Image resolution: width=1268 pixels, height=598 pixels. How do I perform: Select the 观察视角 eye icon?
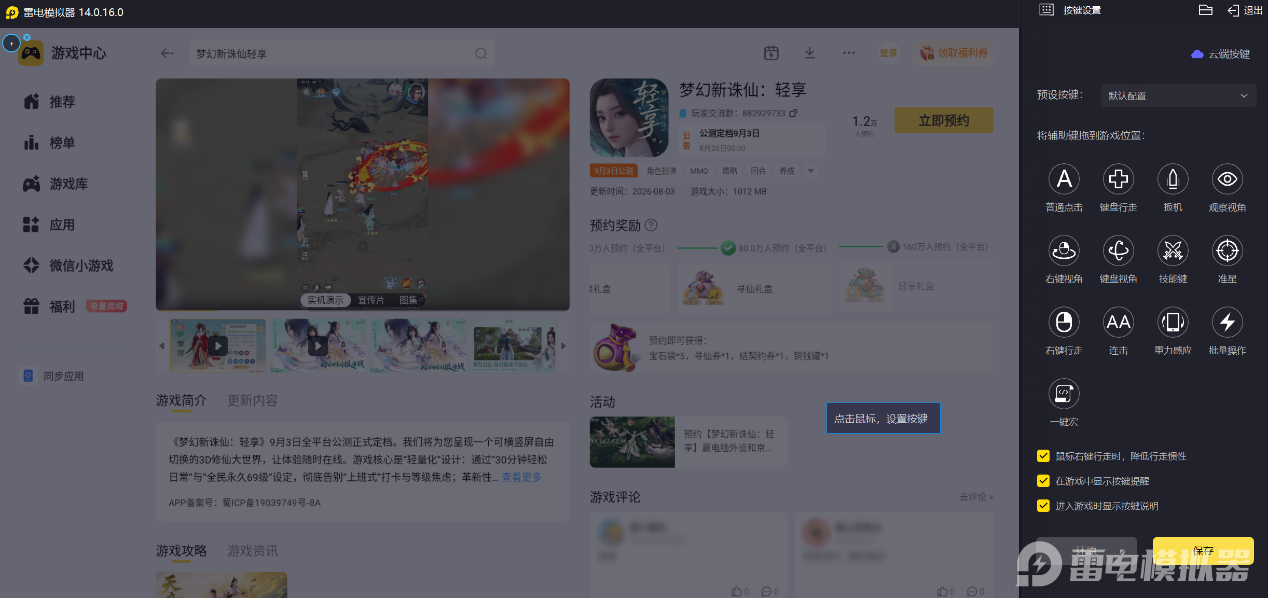1227,179
